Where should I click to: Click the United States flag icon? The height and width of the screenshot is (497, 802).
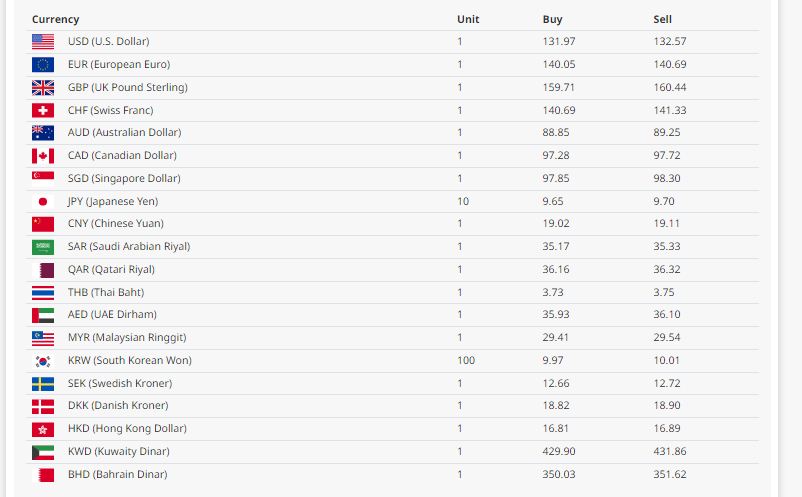point(43,42)
